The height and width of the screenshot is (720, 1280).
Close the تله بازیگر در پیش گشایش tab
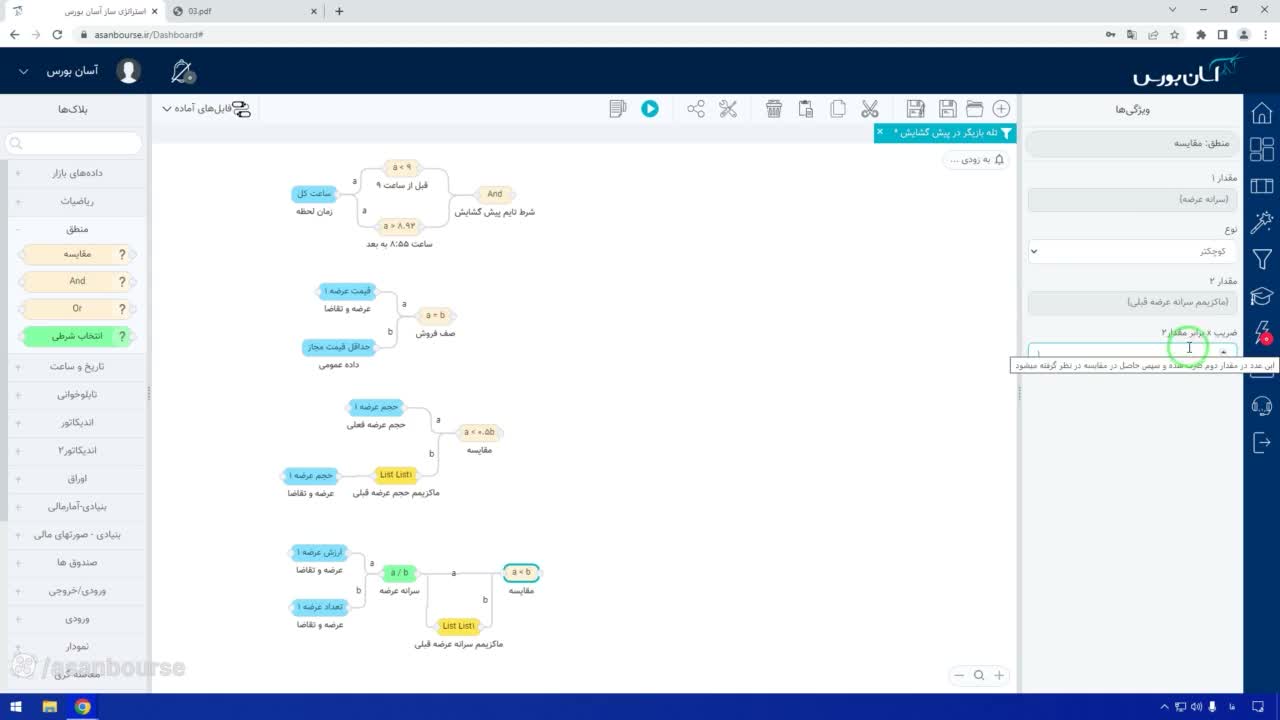coord(880,132)
